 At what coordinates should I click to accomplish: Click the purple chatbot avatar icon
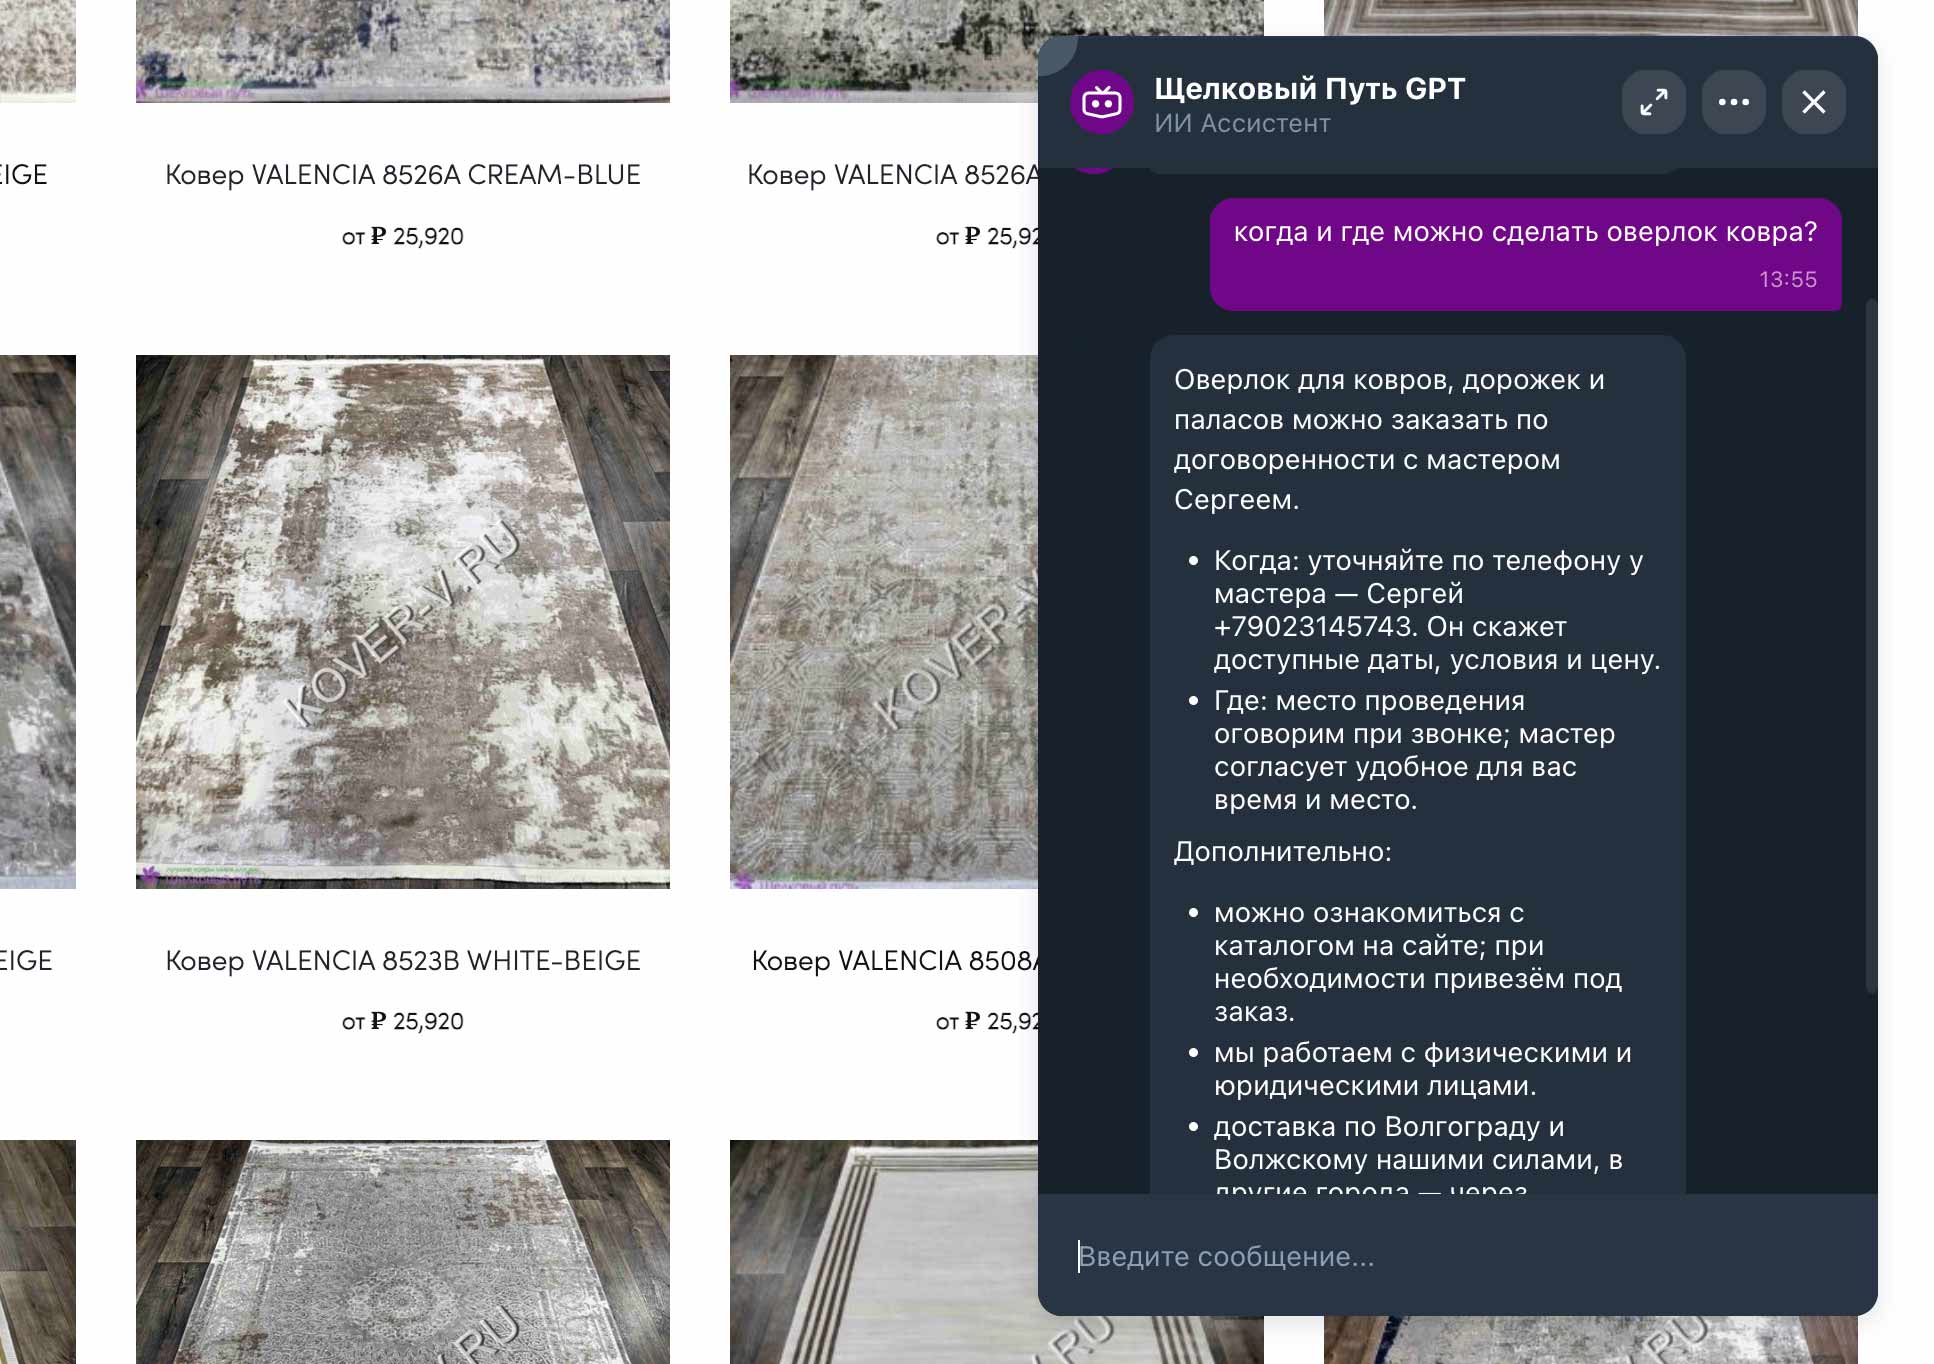pyautogui.click(x=1102, y=102)
